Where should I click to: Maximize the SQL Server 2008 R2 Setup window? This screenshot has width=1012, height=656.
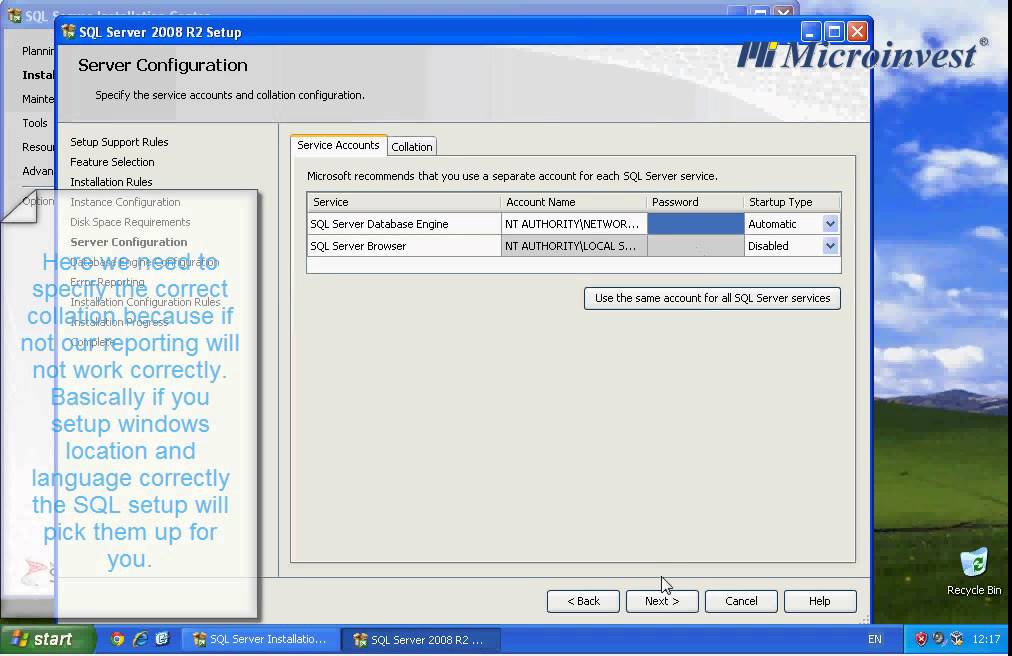click(x=834, y=32)
